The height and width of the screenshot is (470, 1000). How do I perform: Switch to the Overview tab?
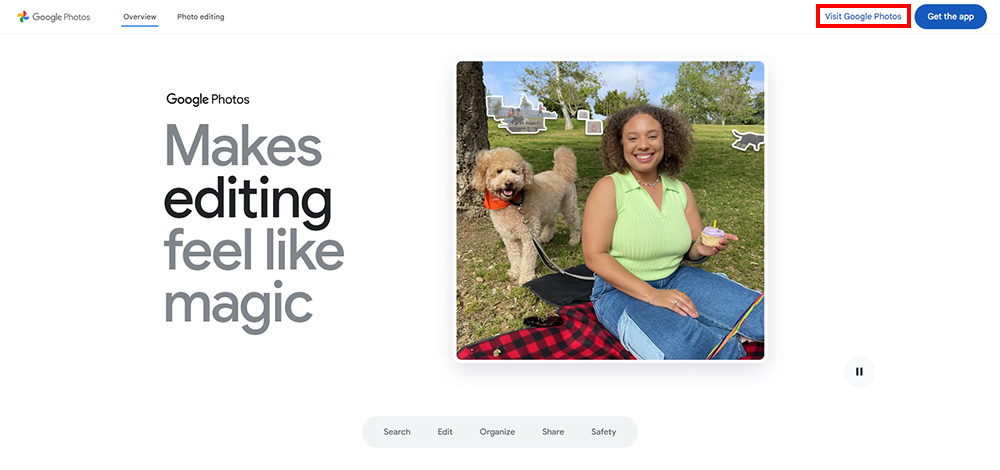140,17
